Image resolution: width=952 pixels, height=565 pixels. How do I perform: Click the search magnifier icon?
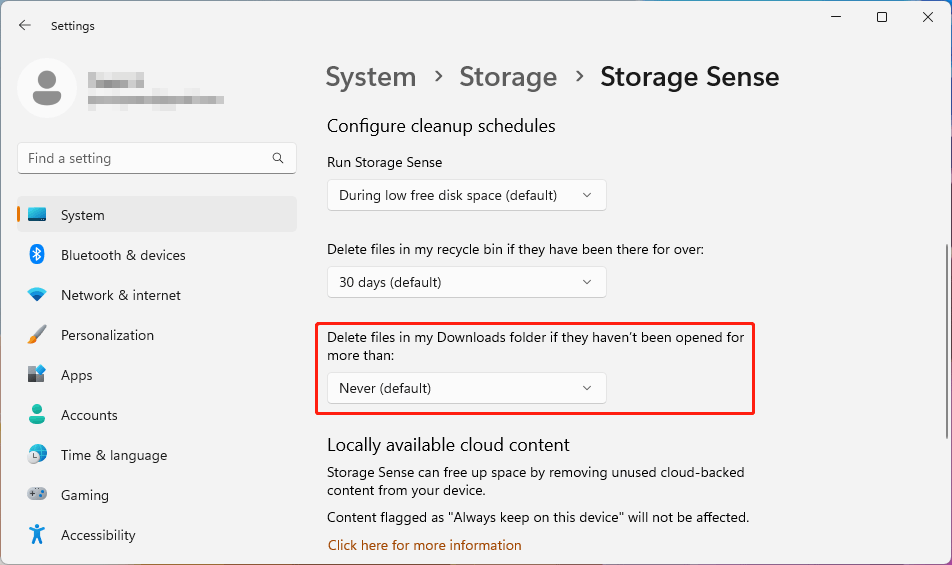pyautogui.click(x=278, y=158)
